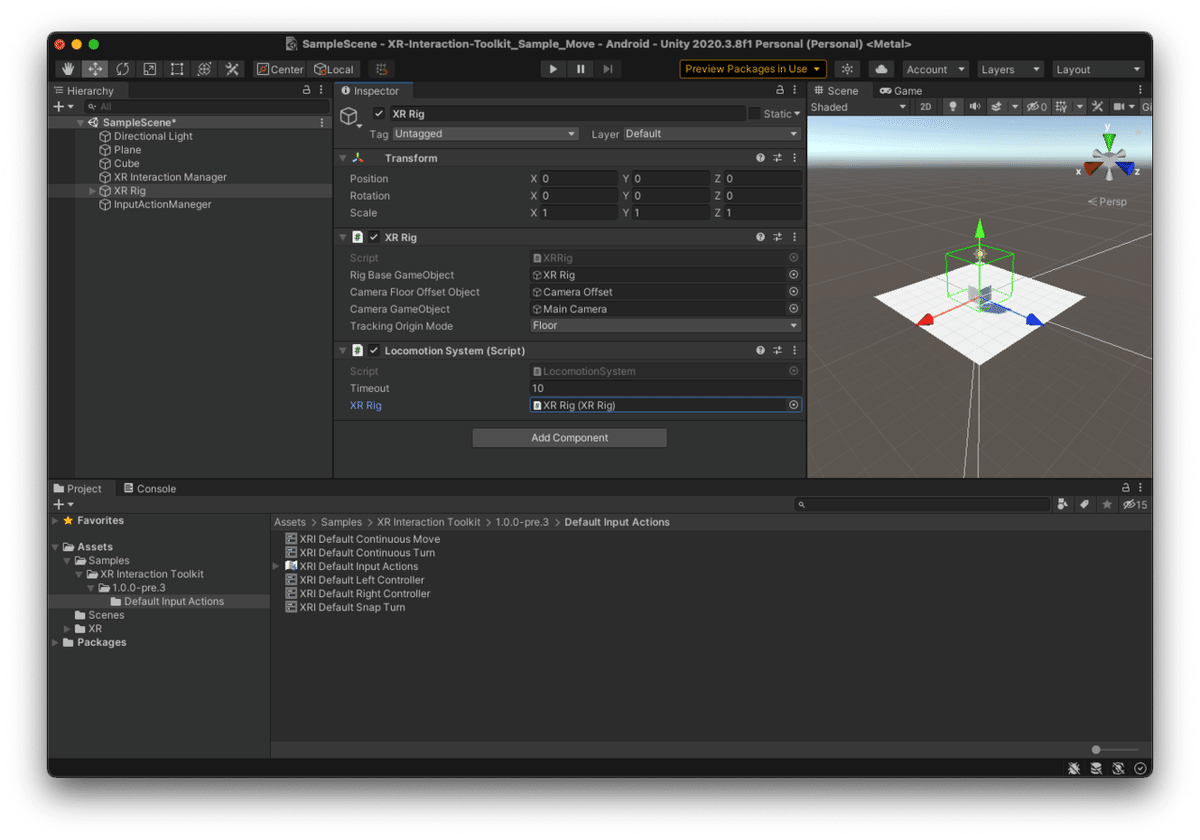Switch to the Console tab
The image size is (1200, 840).
point(149,489)
